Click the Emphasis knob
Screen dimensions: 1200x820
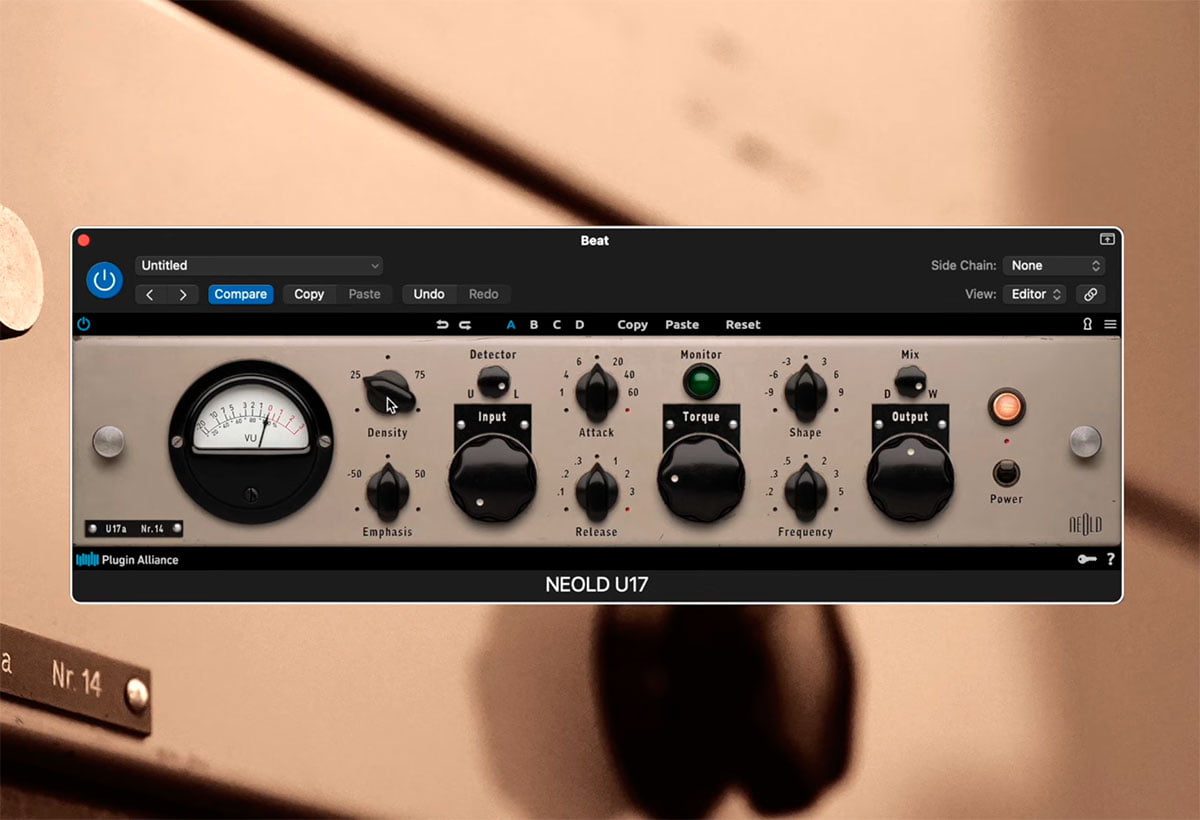[388, 491]
